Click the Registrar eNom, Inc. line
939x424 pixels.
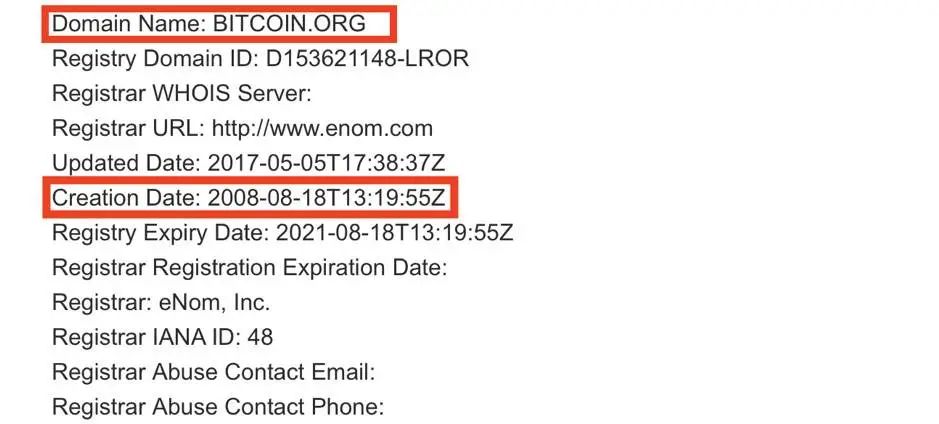click(x=161, y=302)
